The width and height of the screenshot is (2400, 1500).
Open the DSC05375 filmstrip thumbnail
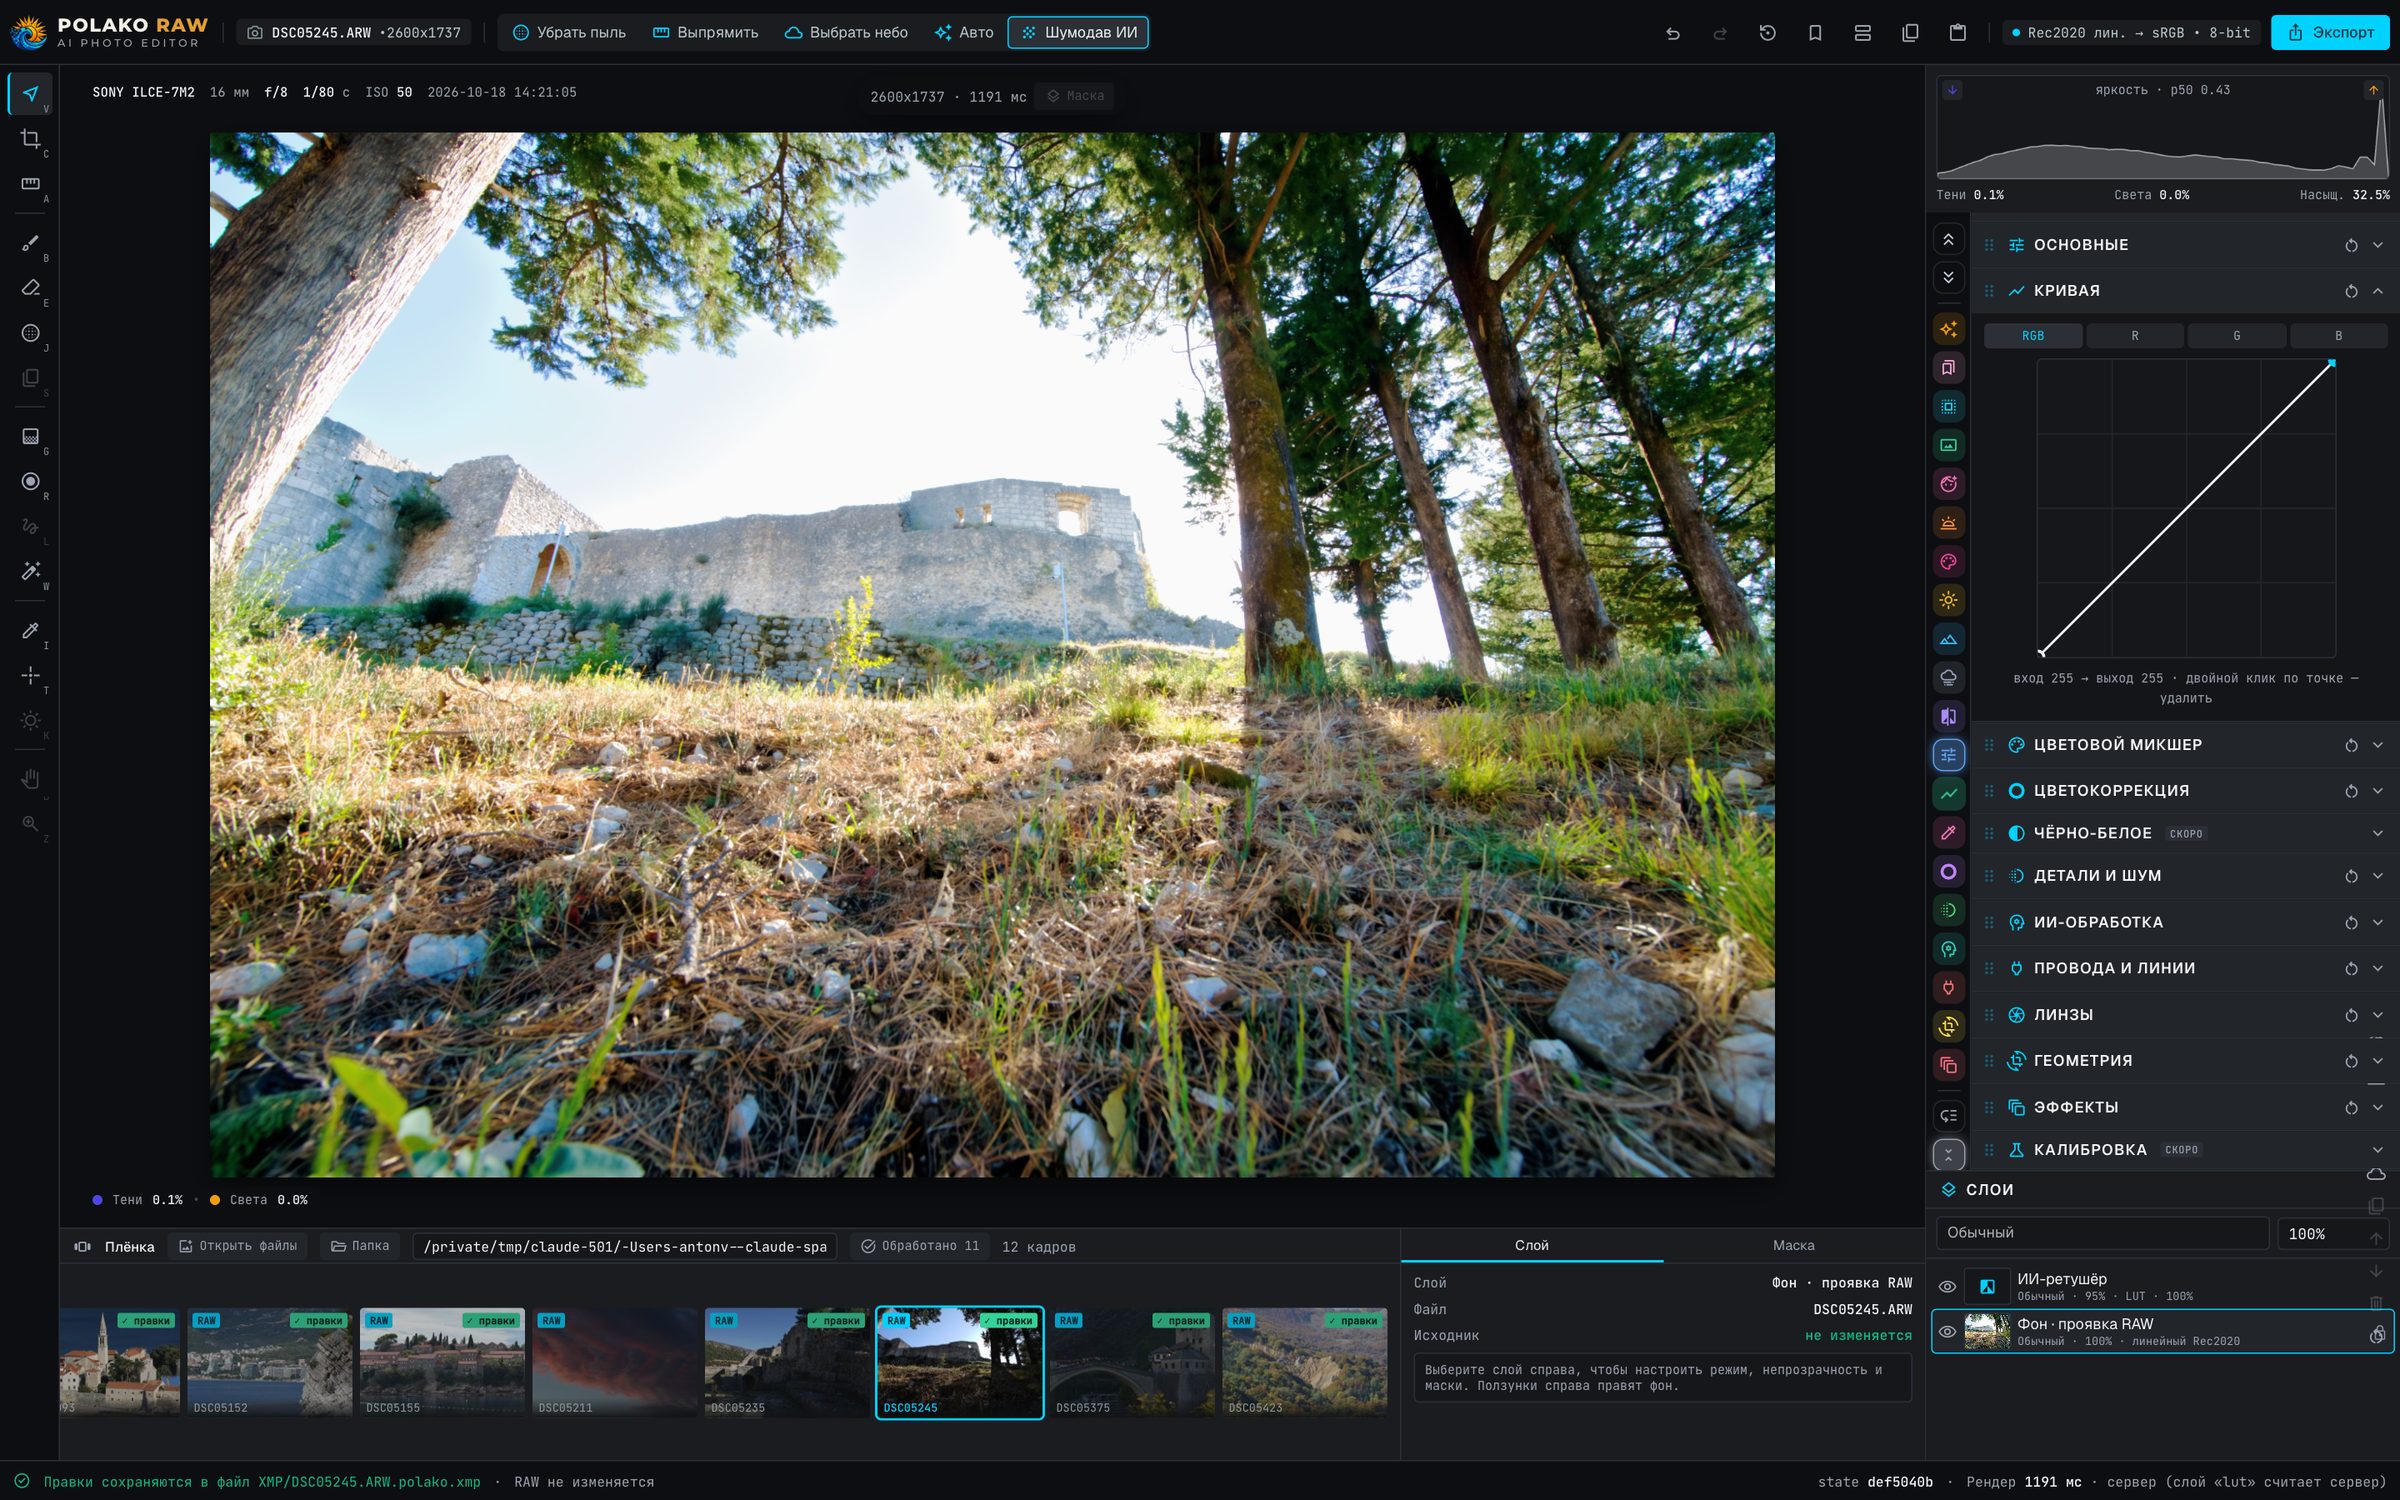1133,1362
